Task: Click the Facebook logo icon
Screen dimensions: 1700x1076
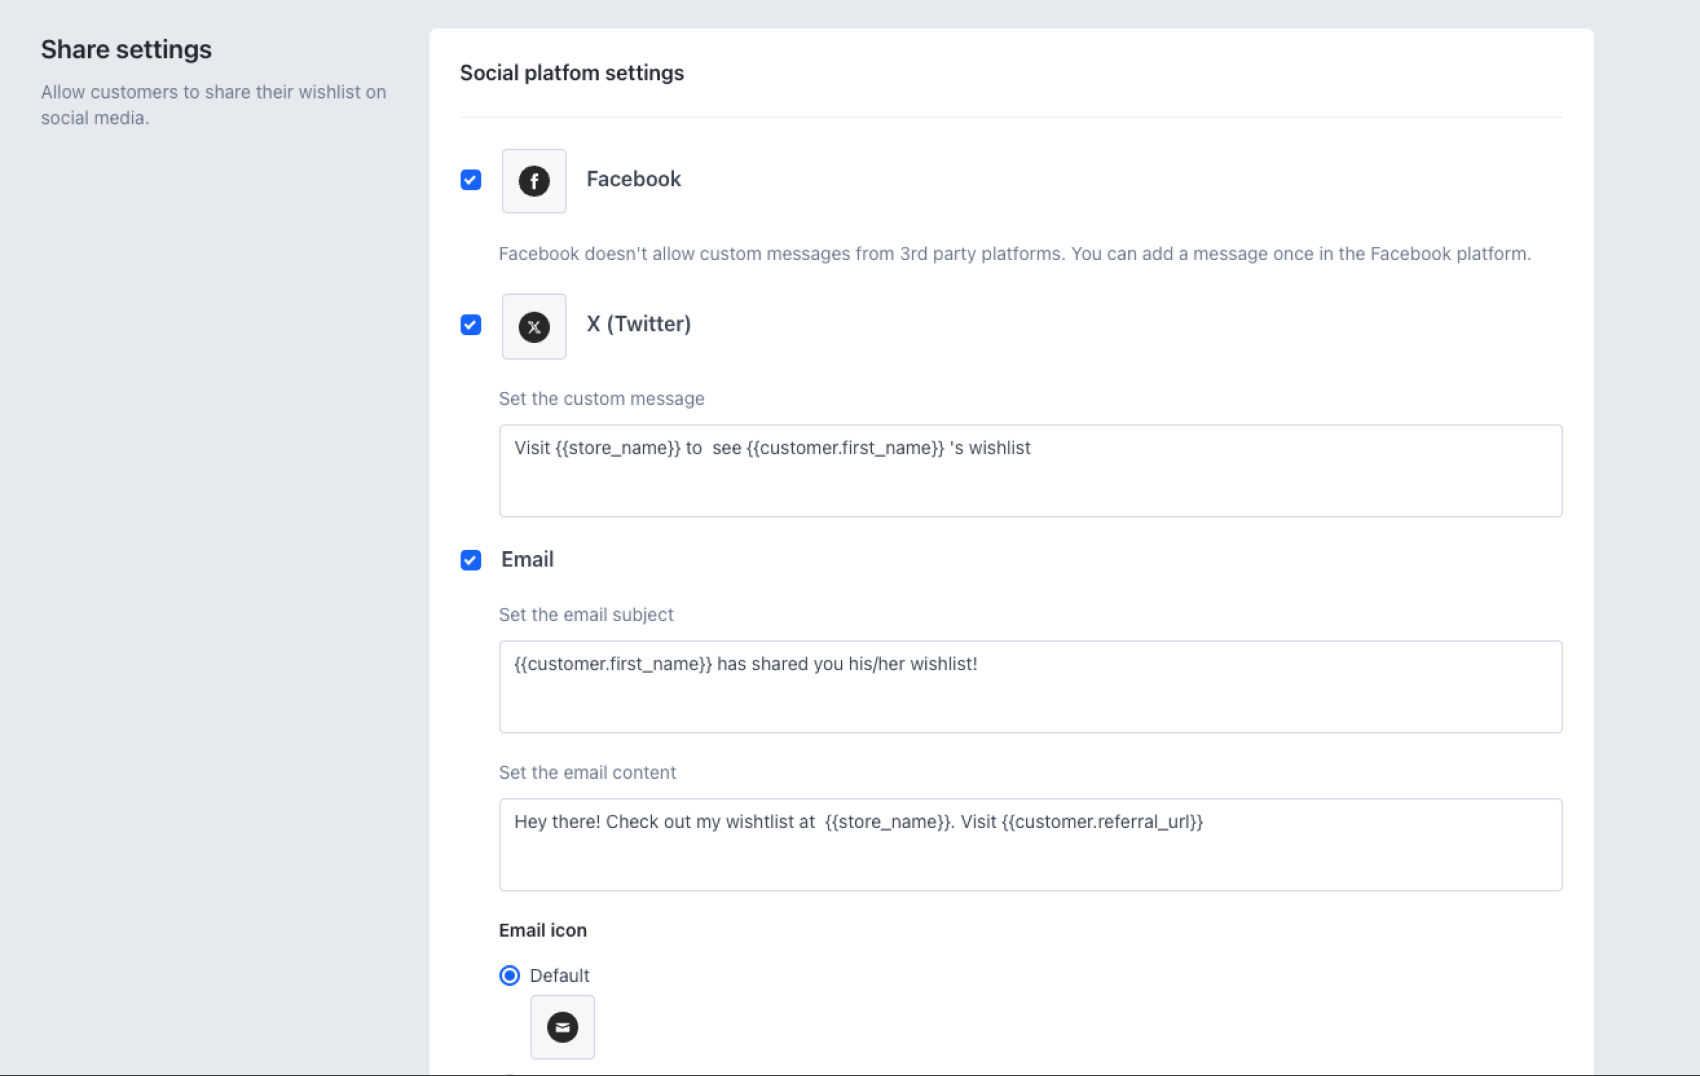Action: (533, 181)
